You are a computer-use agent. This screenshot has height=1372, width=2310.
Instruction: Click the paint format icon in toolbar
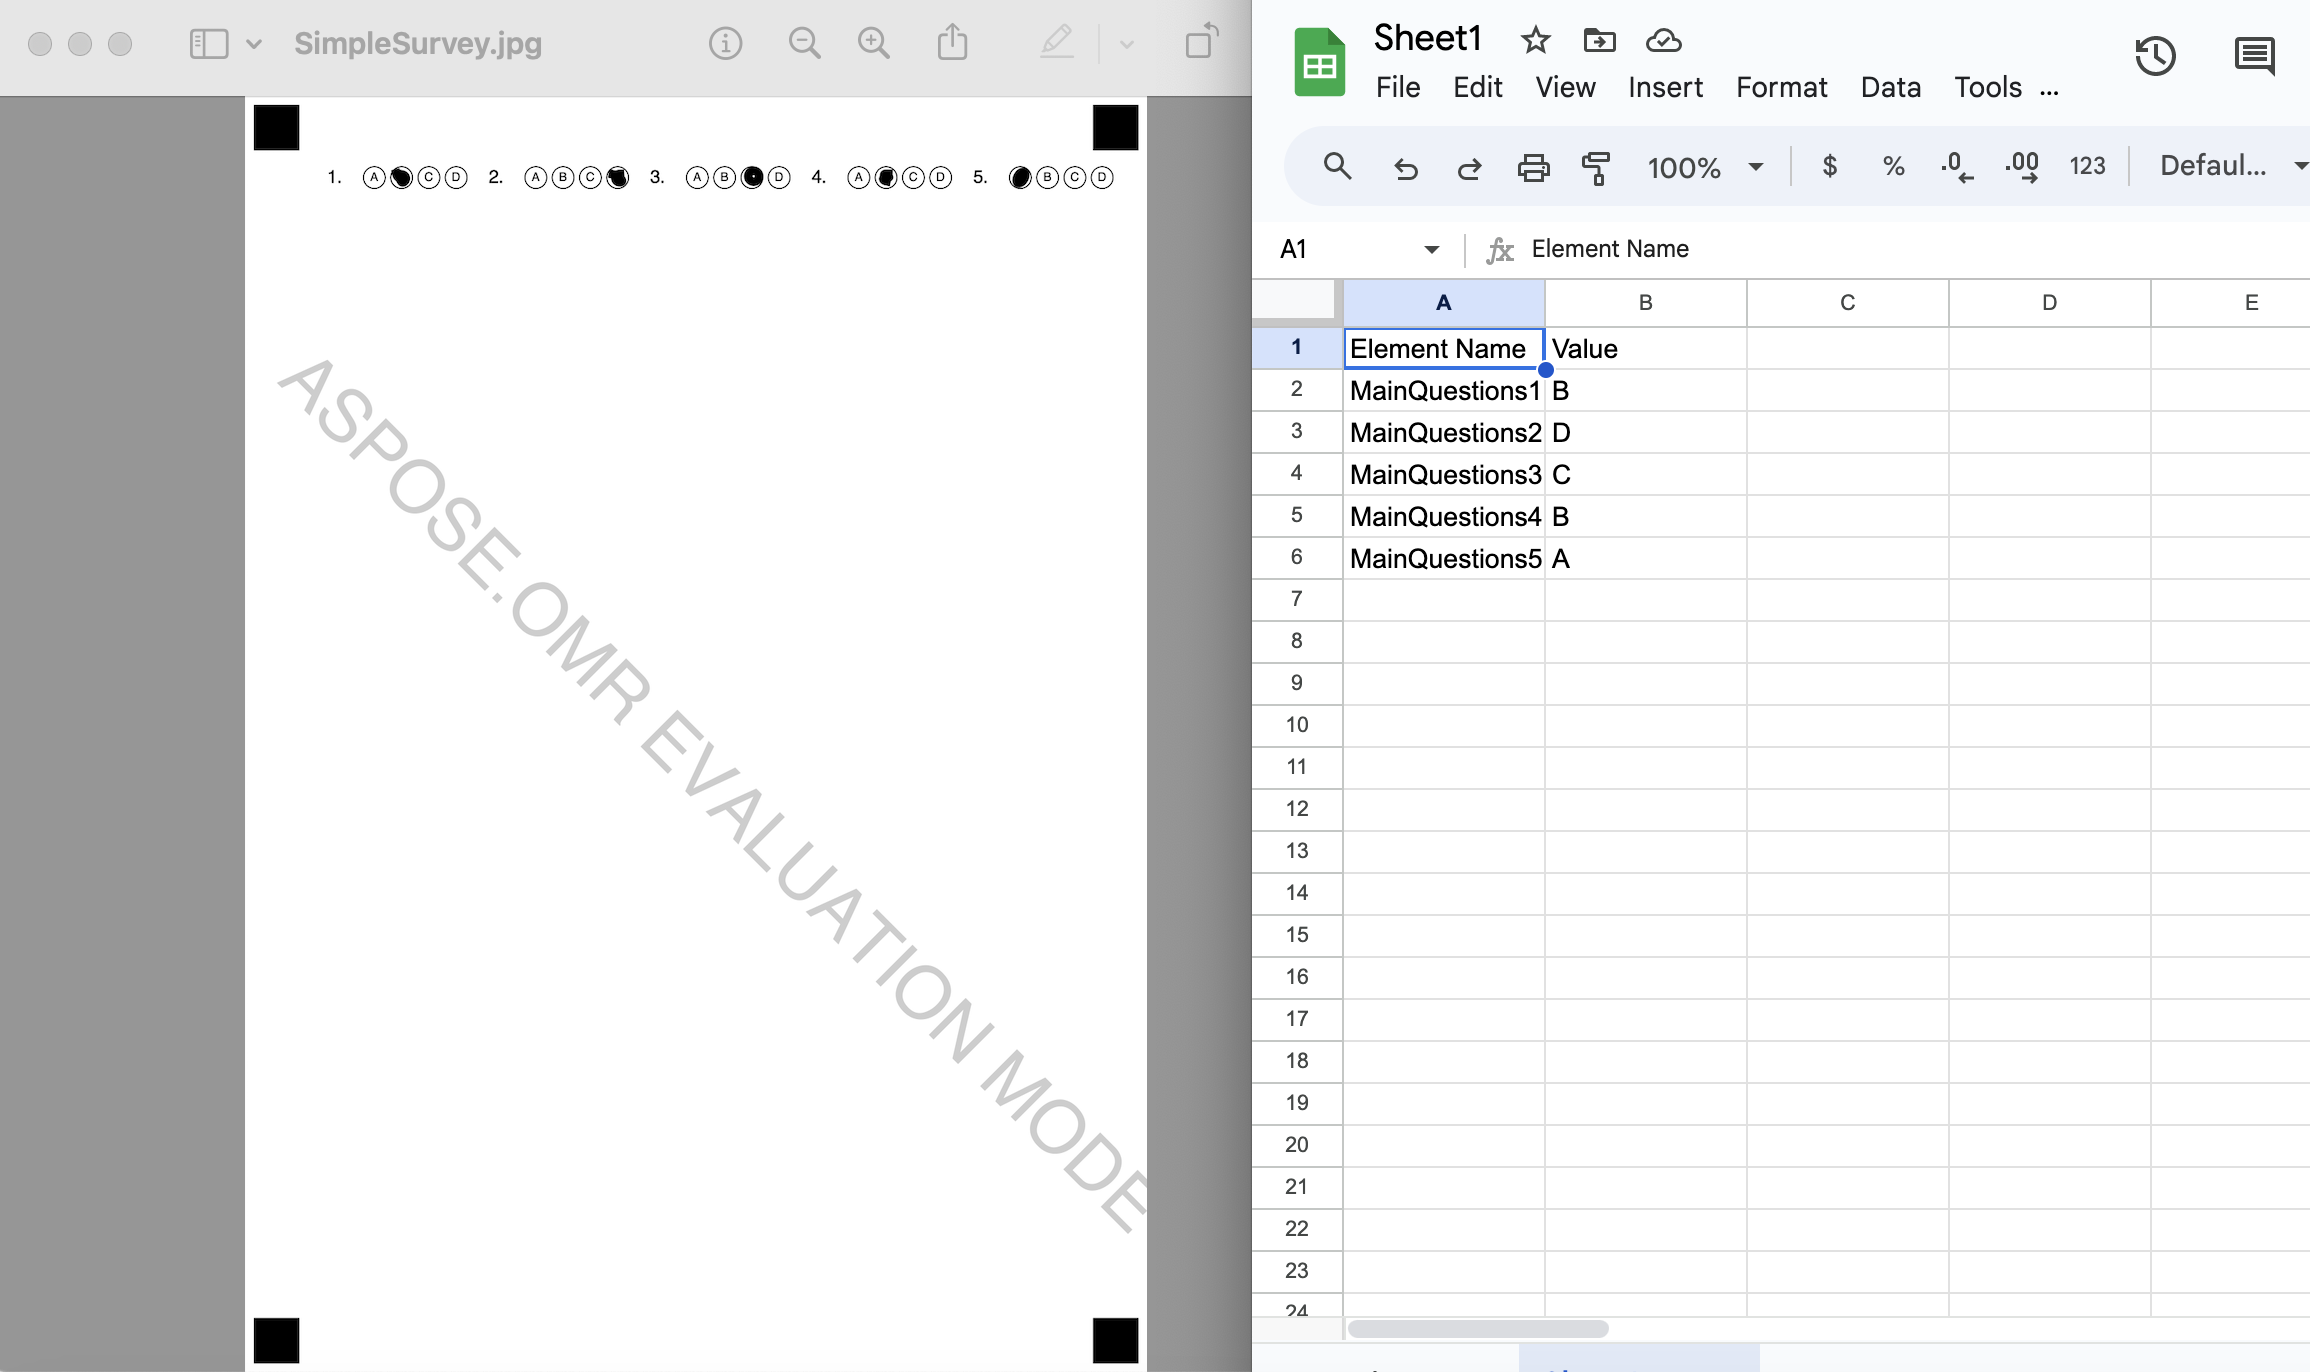1595,165
